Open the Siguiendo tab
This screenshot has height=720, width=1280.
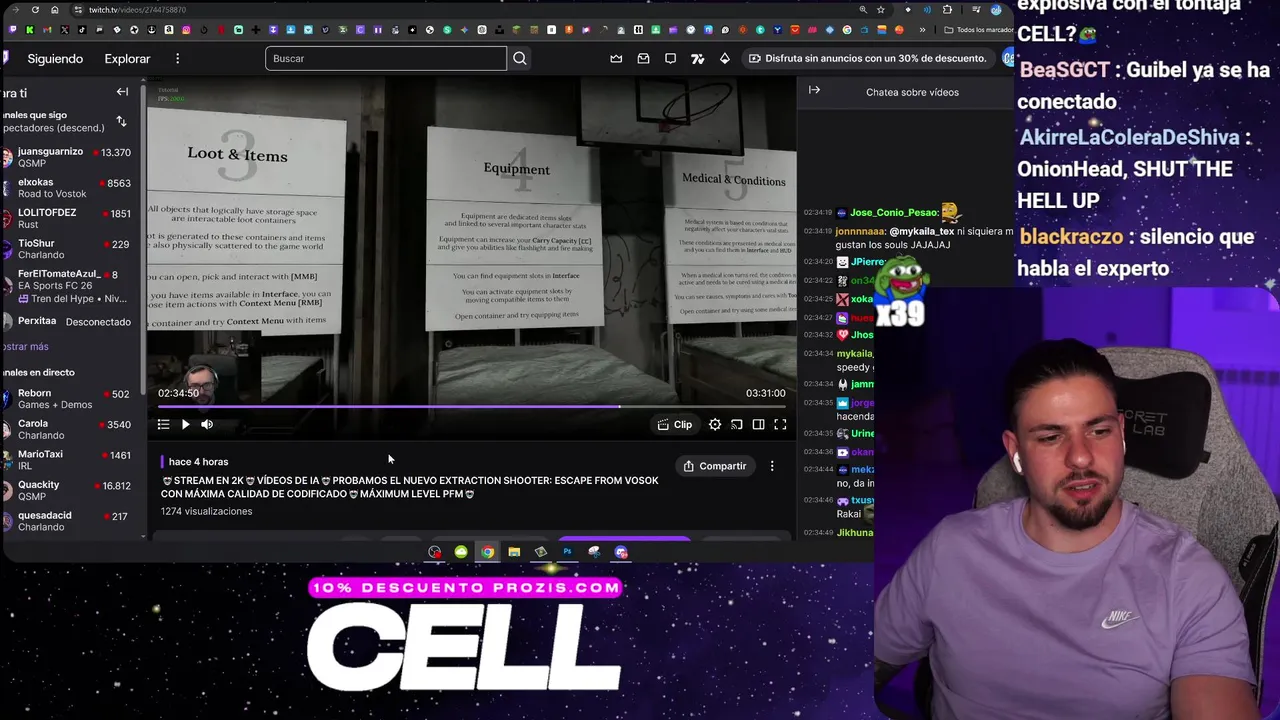[x=55, y=59]
